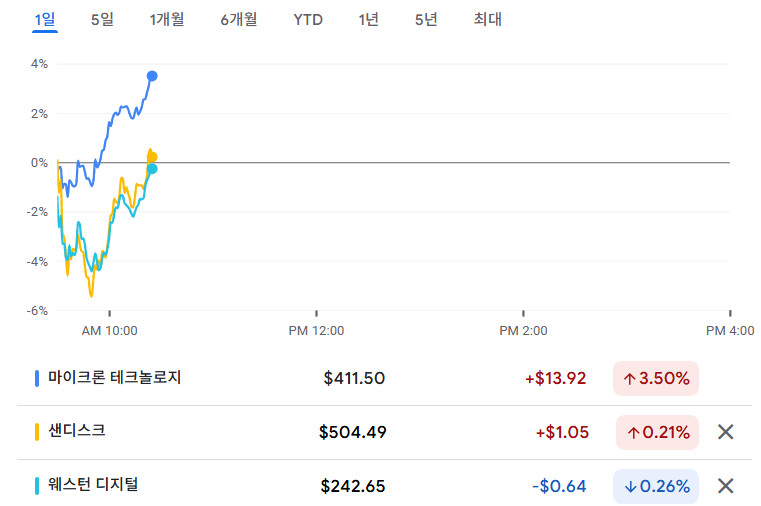Switch to the 5일 range tab
The height and width of the screenshot is (506, 761).
tap(102, 19)
